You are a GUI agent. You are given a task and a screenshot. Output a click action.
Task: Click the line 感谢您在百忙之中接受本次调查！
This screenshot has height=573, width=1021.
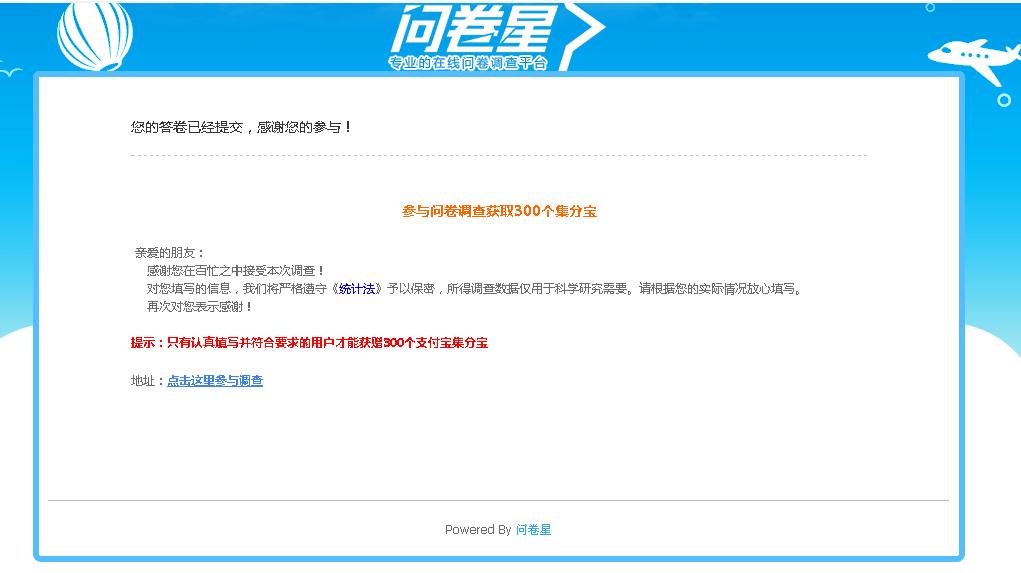point(235,270)
